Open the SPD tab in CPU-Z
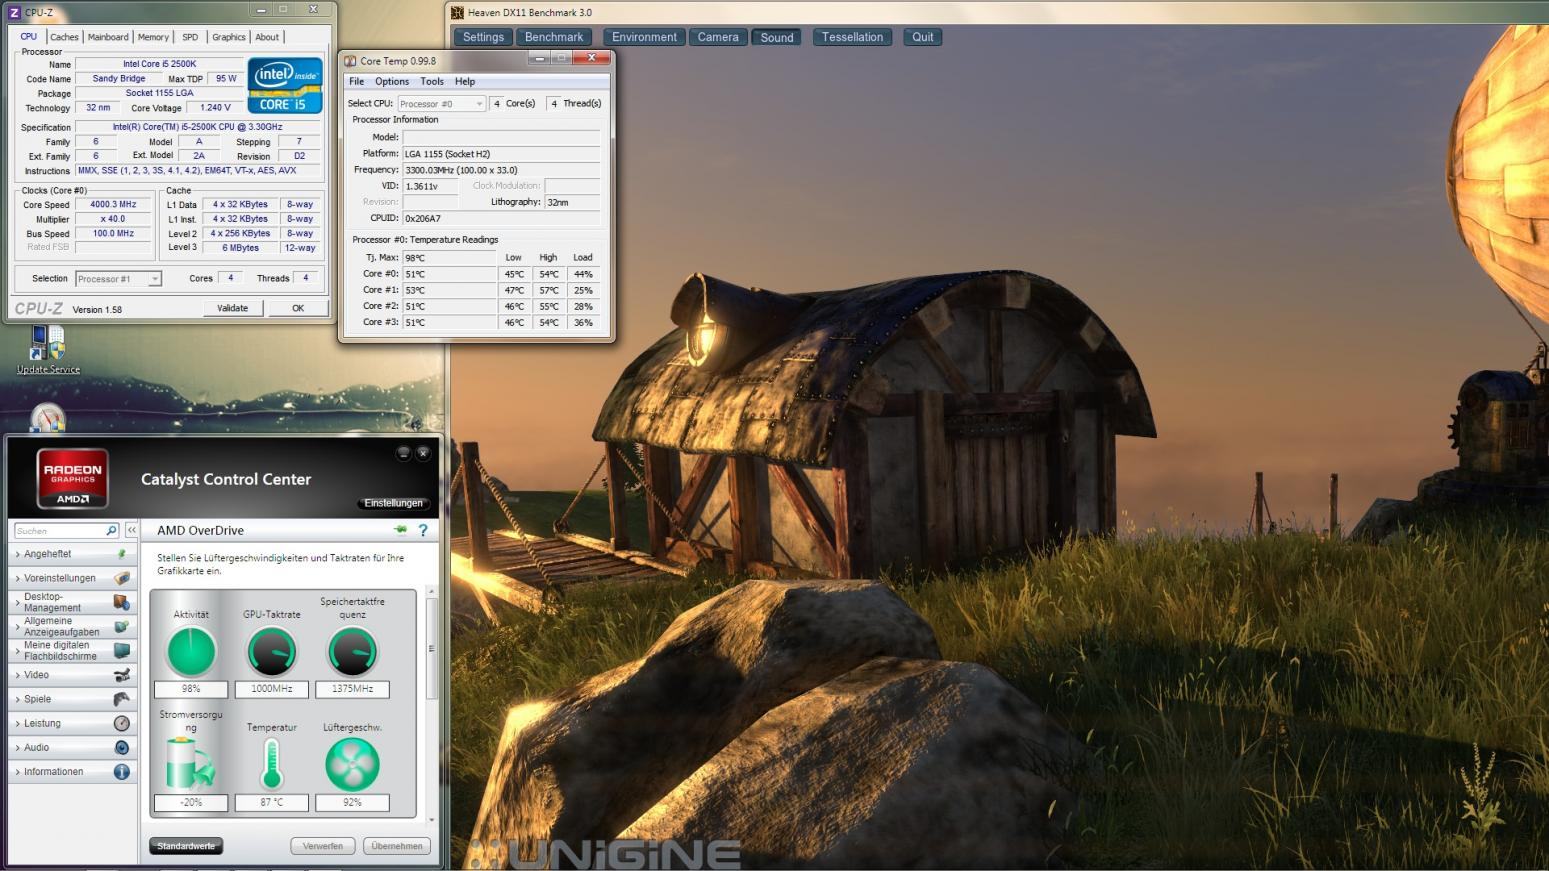 [190, 37]
